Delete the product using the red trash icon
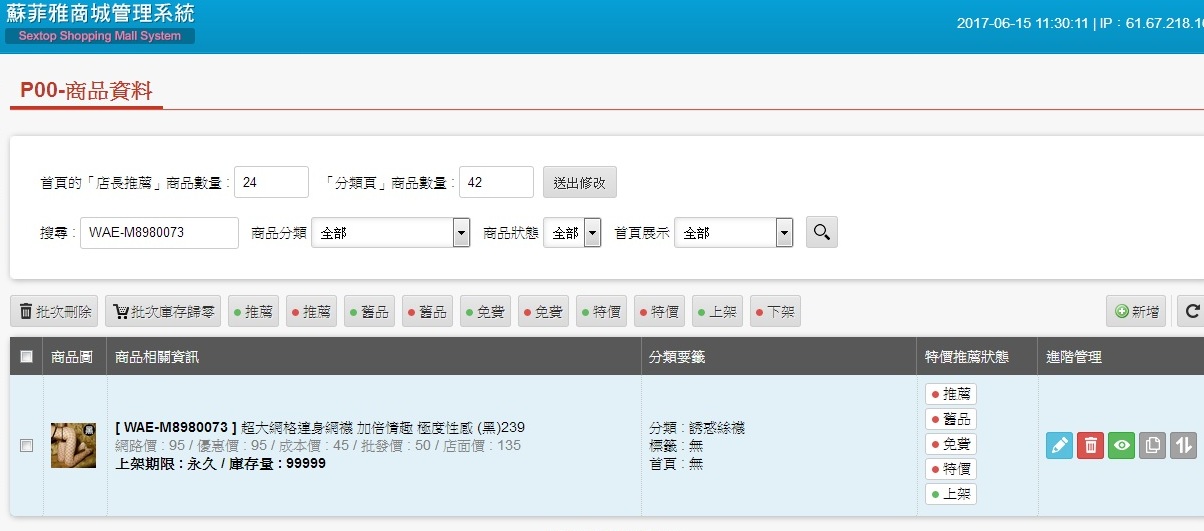Image resolution: width=1204 pixels, height=531 pixels. 1090,446
